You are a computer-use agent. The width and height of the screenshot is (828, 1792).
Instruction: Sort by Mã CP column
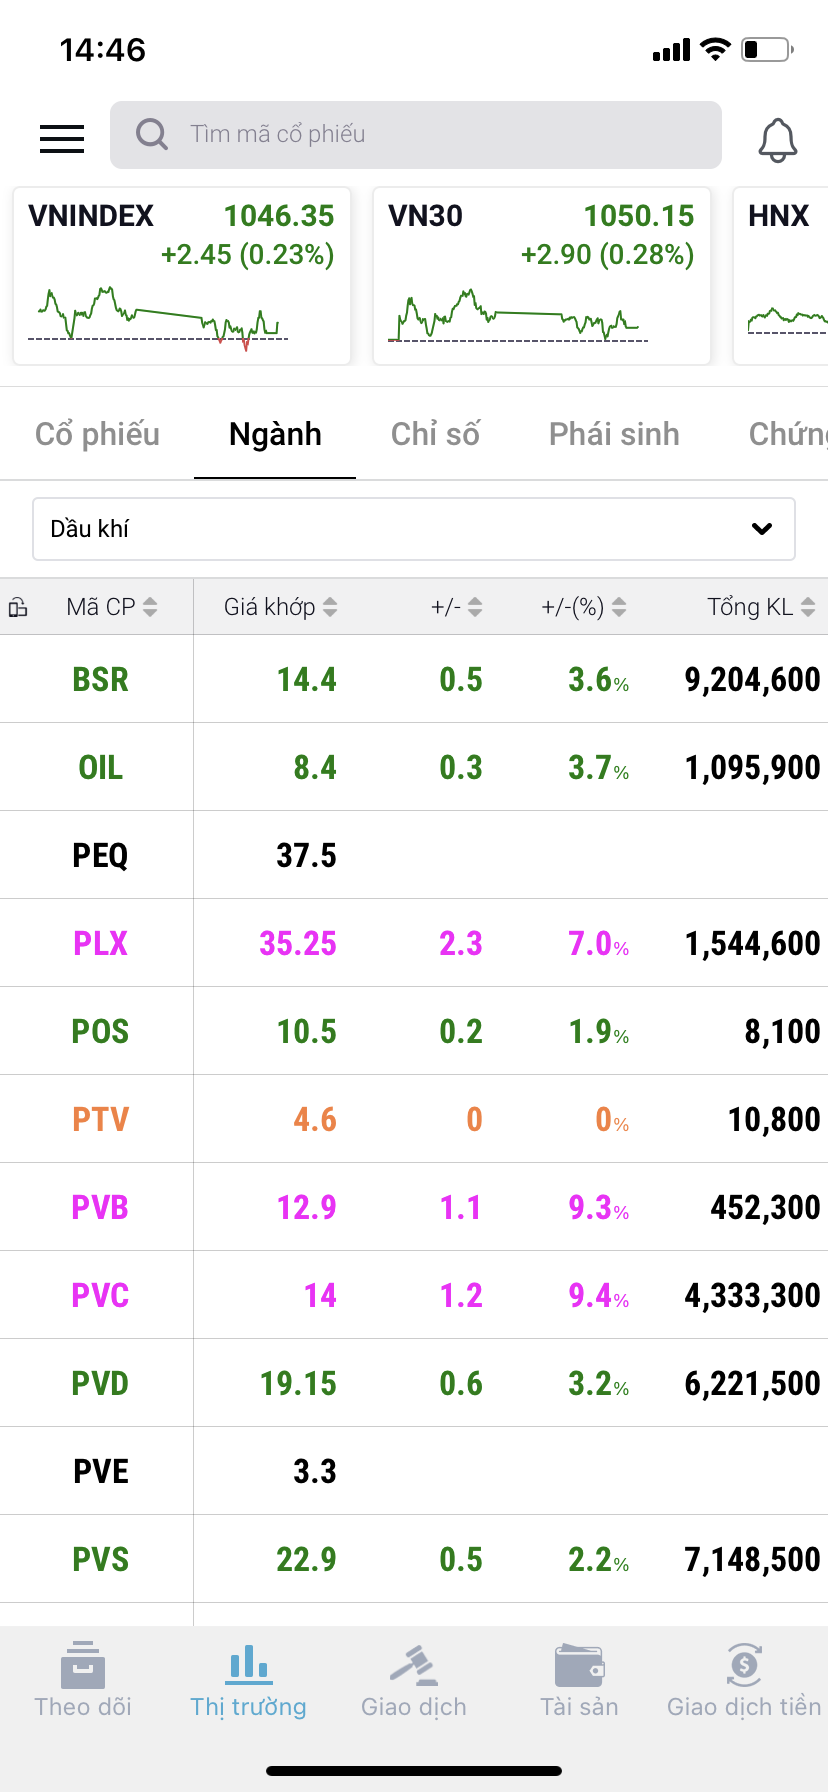point(111,607)
